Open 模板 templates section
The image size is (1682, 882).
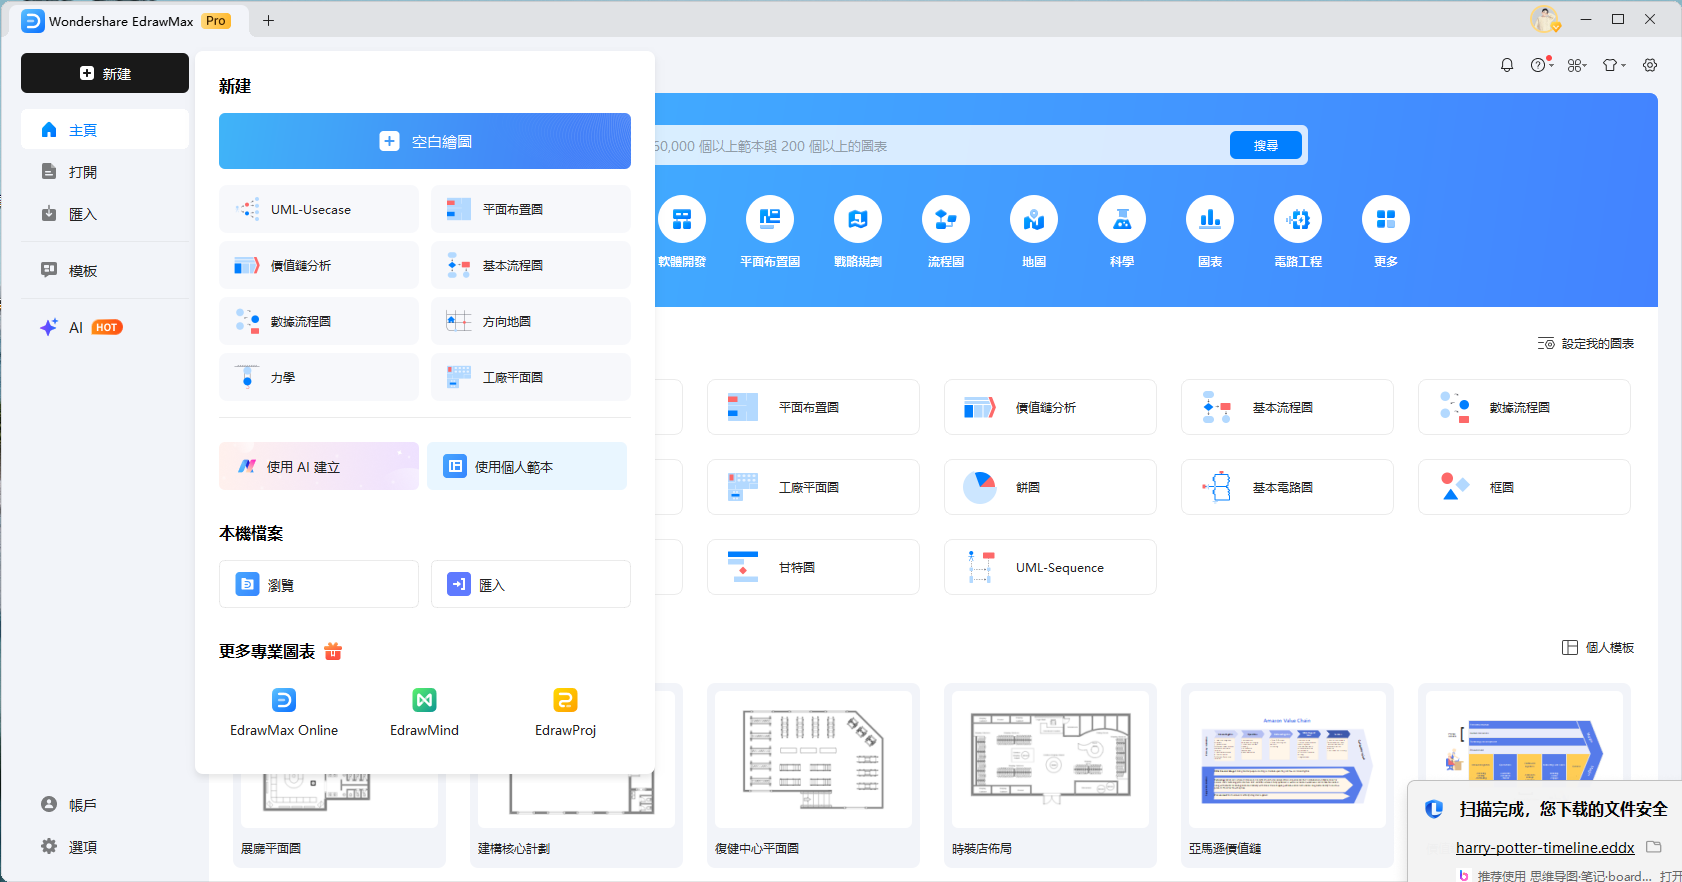click(x=105, y=270)
